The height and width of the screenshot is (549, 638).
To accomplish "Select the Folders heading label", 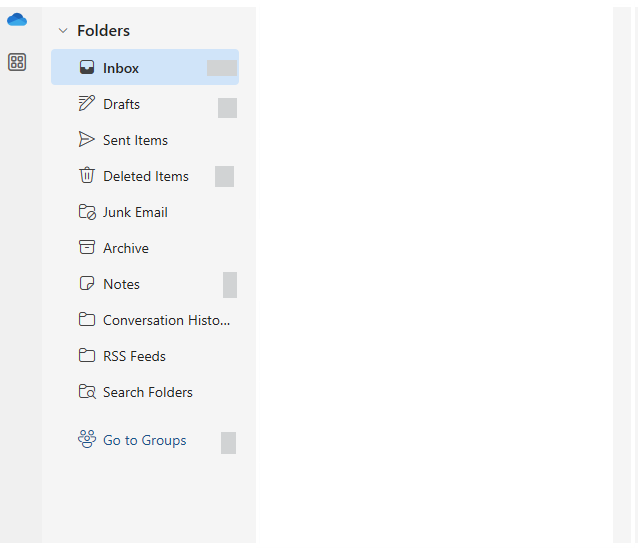I will click(x=104, y=31).
